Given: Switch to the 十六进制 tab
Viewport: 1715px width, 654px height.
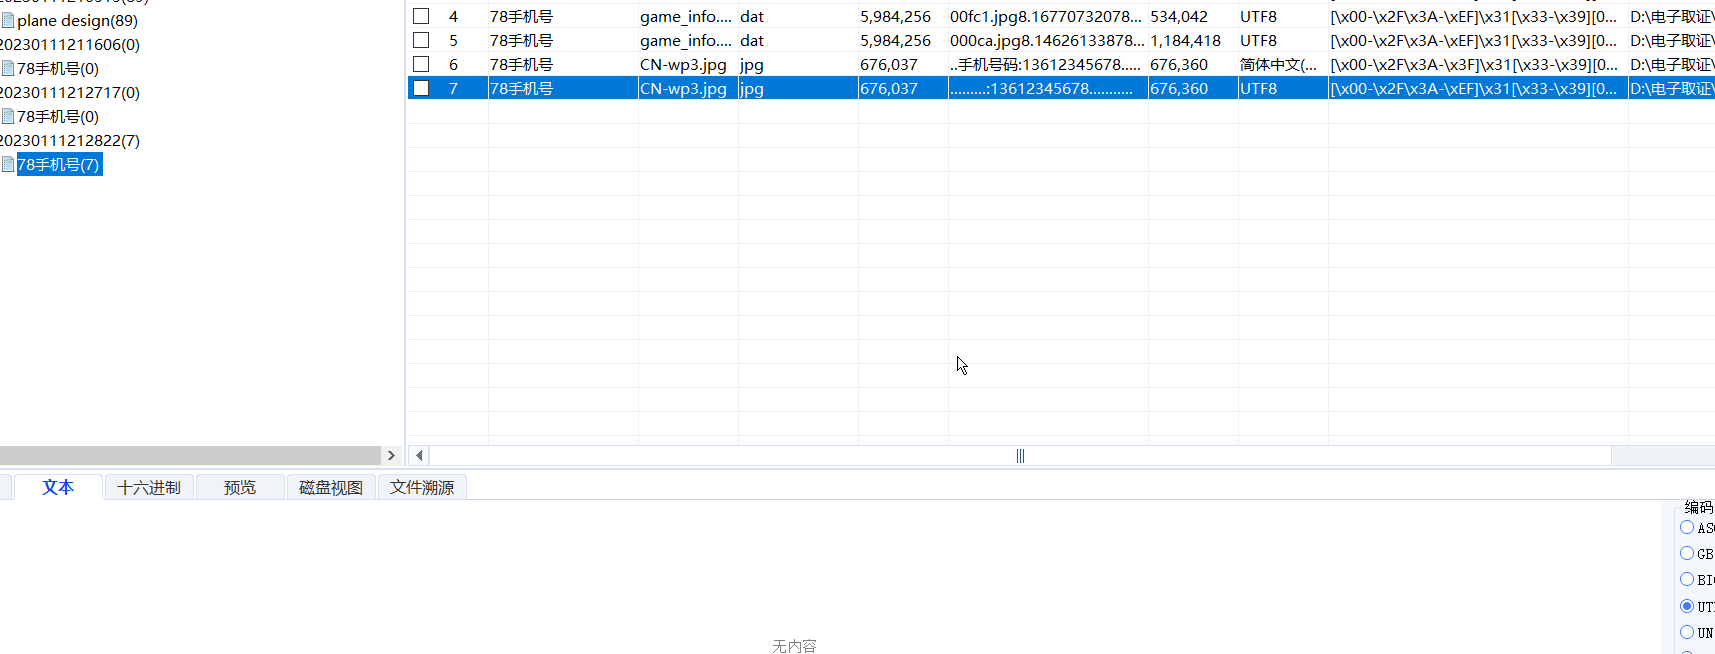Looking at the screenshot, I should pos(149,487).
